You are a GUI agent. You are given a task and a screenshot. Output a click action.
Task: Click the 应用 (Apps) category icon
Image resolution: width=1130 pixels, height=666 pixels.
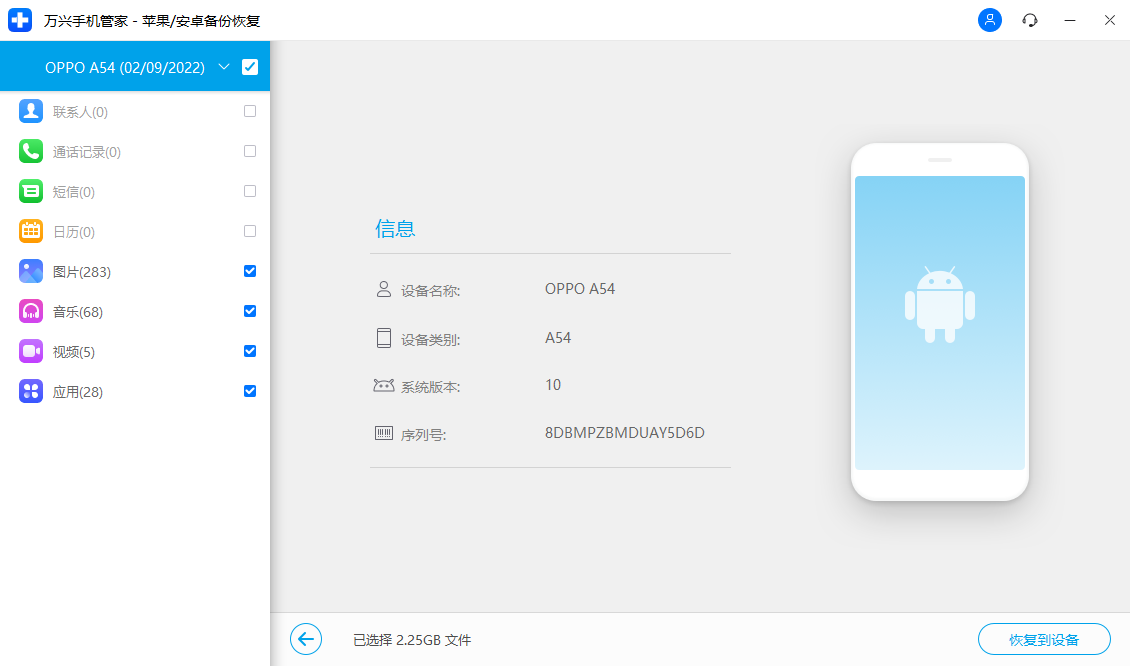tap(29, 391)
